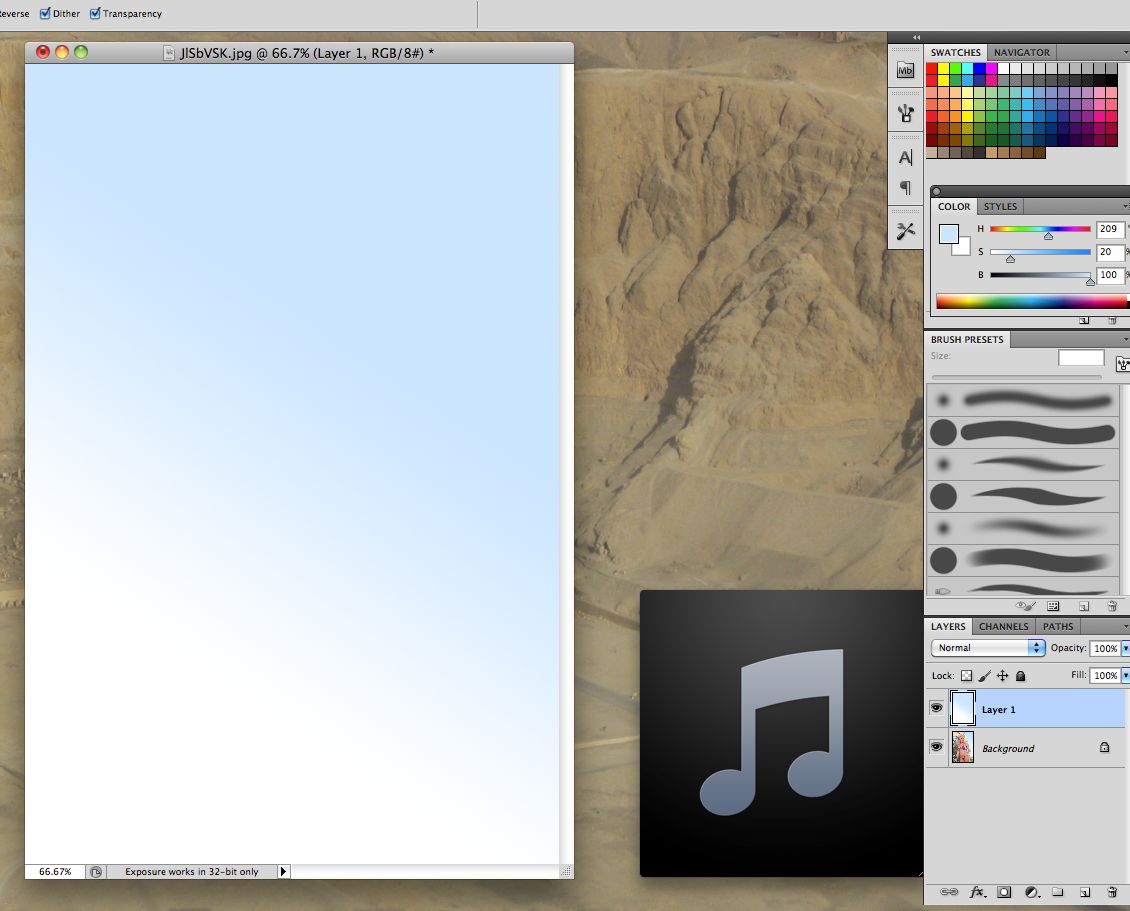Click the zoom percentage field 66.67%

click(55, 872)
